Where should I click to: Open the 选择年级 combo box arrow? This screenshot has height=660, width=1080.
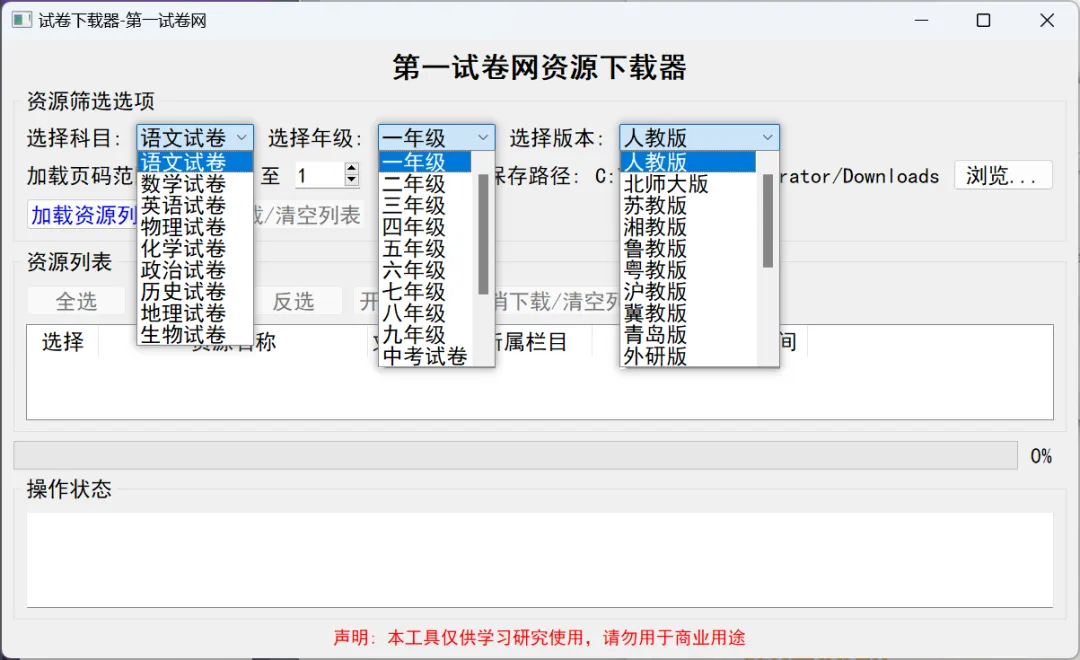tap(485, 137)
